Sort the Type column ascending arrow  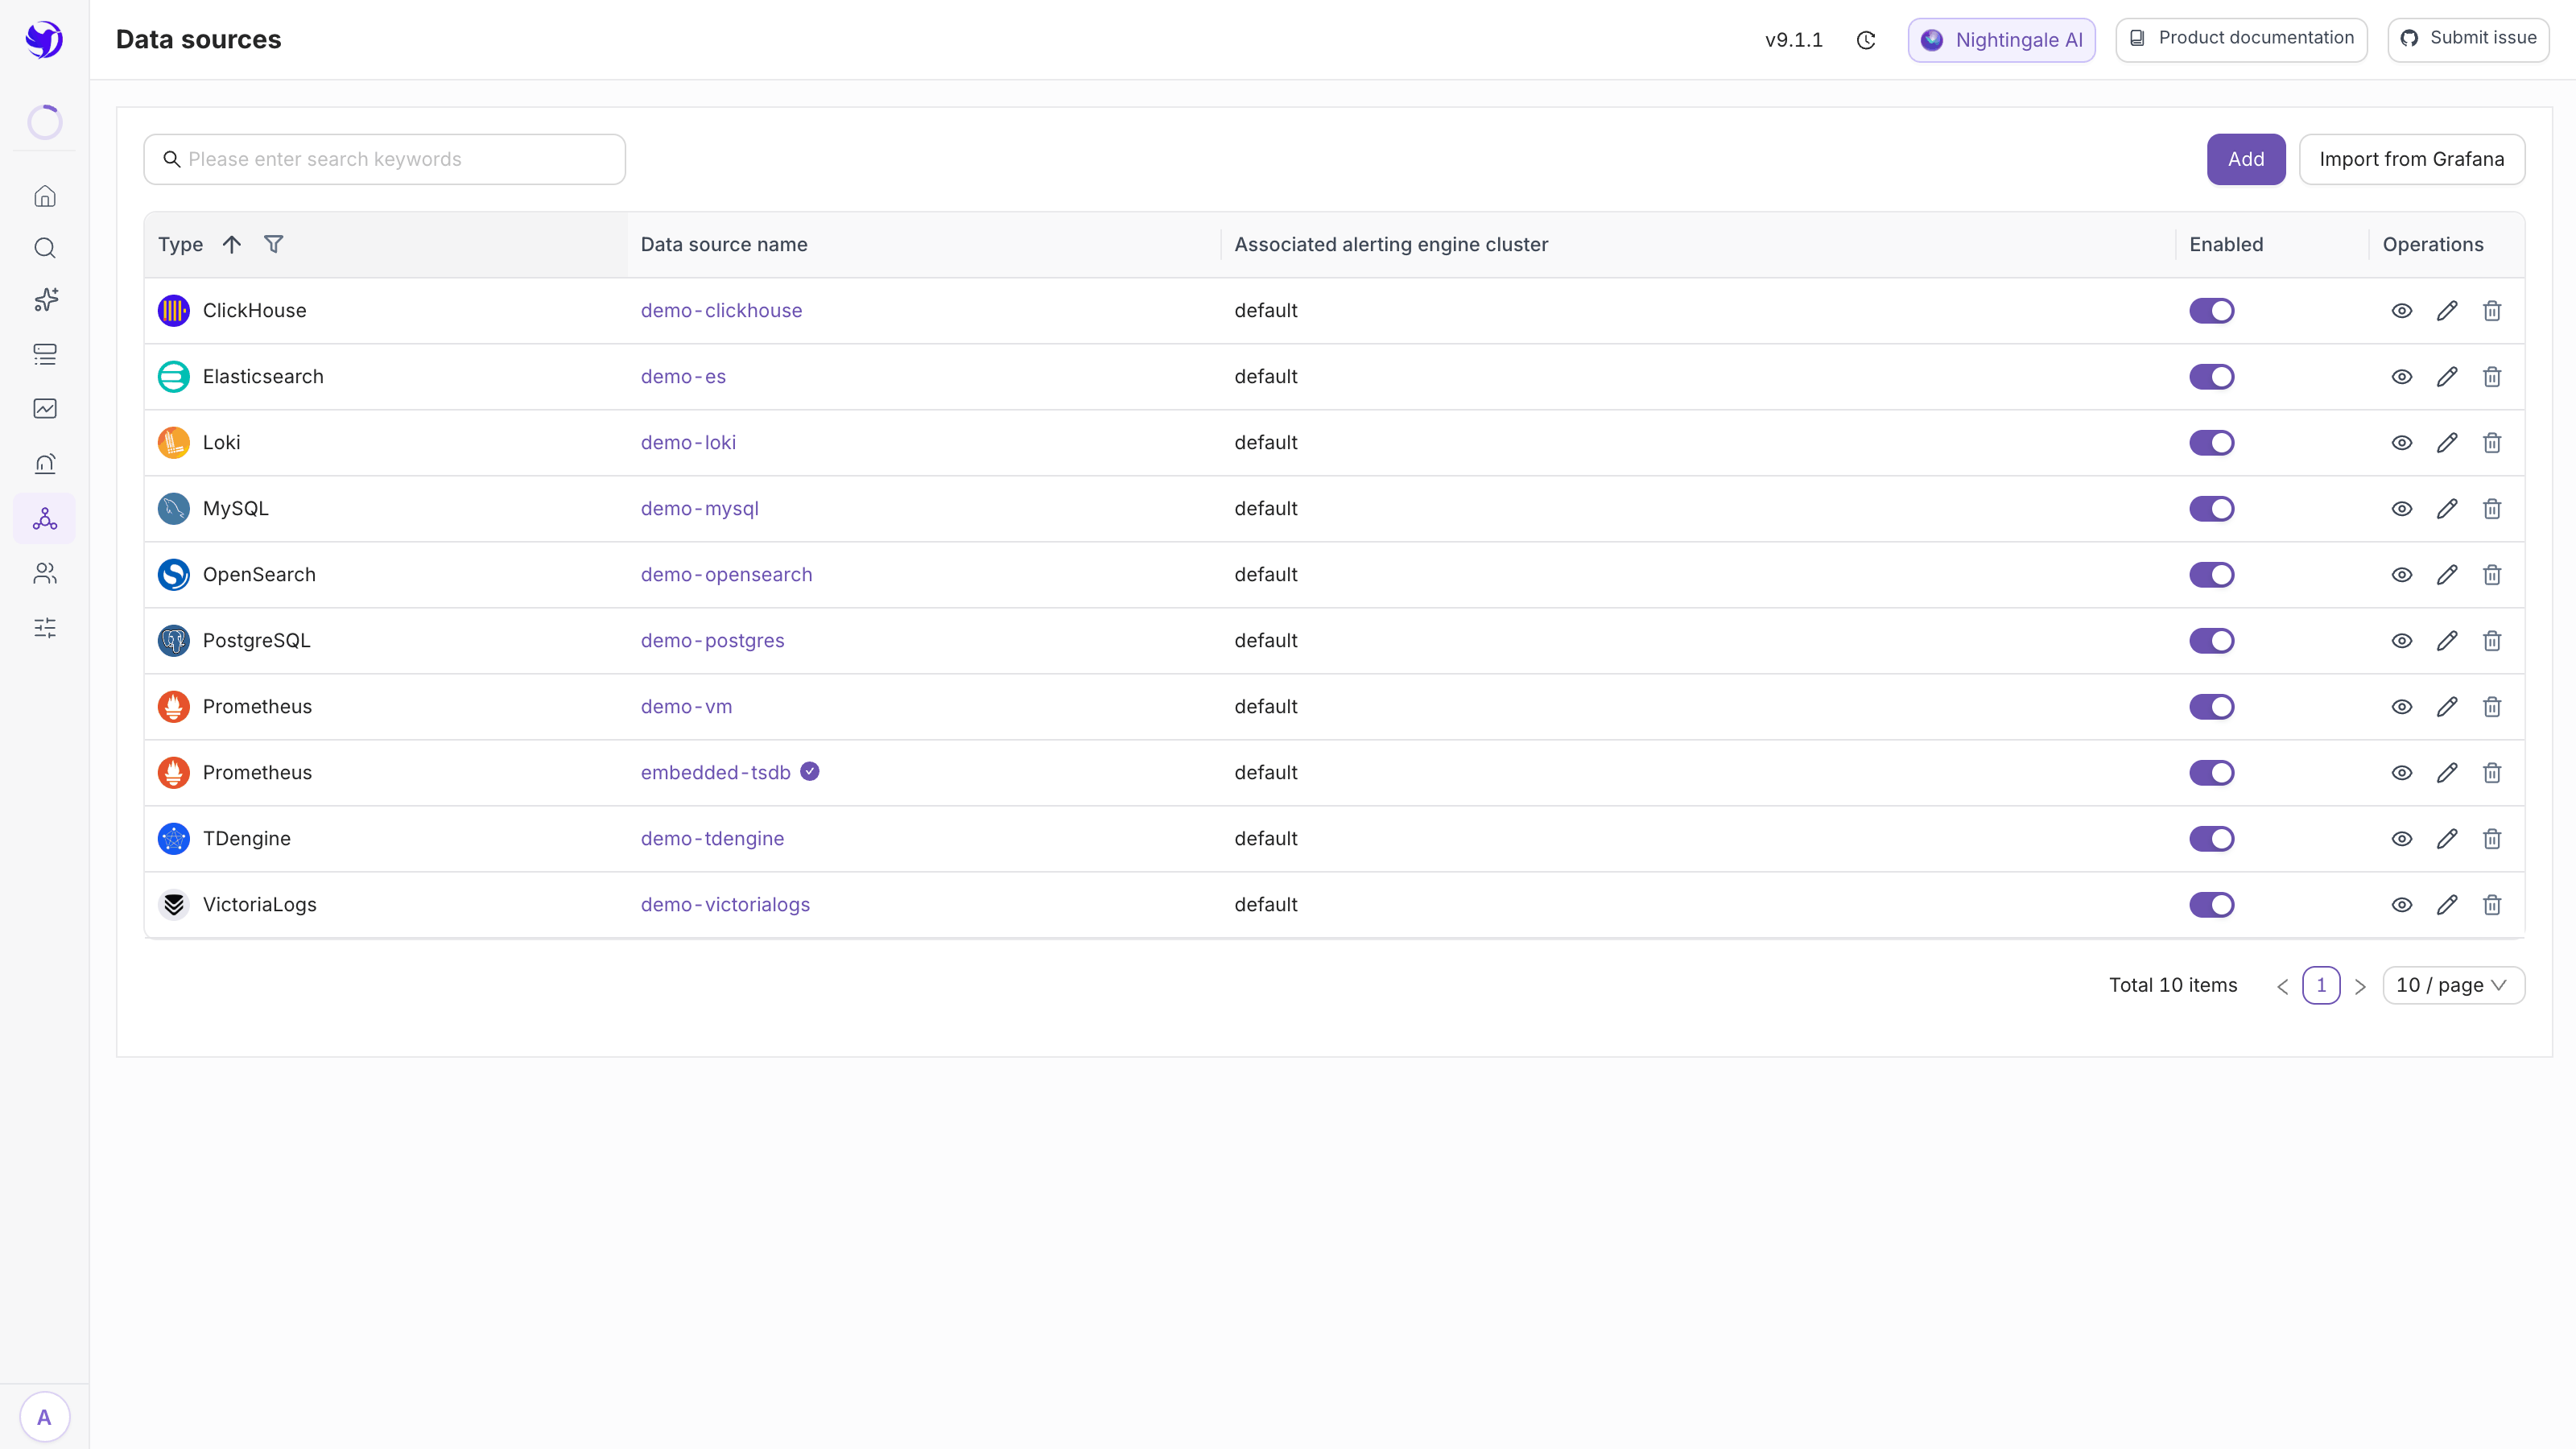tap(232, 245)
